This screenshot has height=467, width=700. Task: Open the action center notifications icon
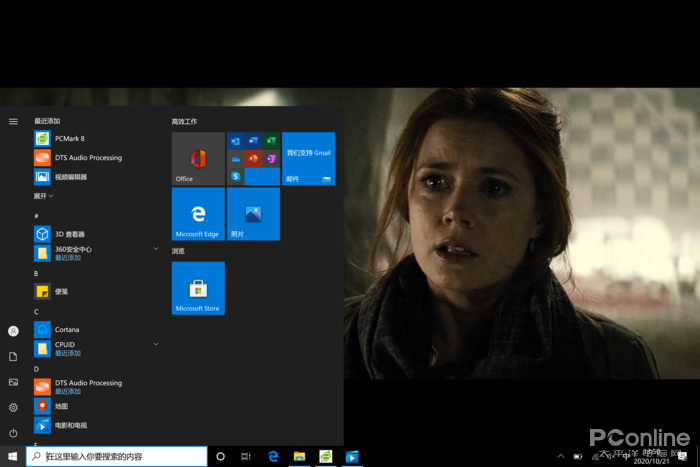(x=682, y=456)
